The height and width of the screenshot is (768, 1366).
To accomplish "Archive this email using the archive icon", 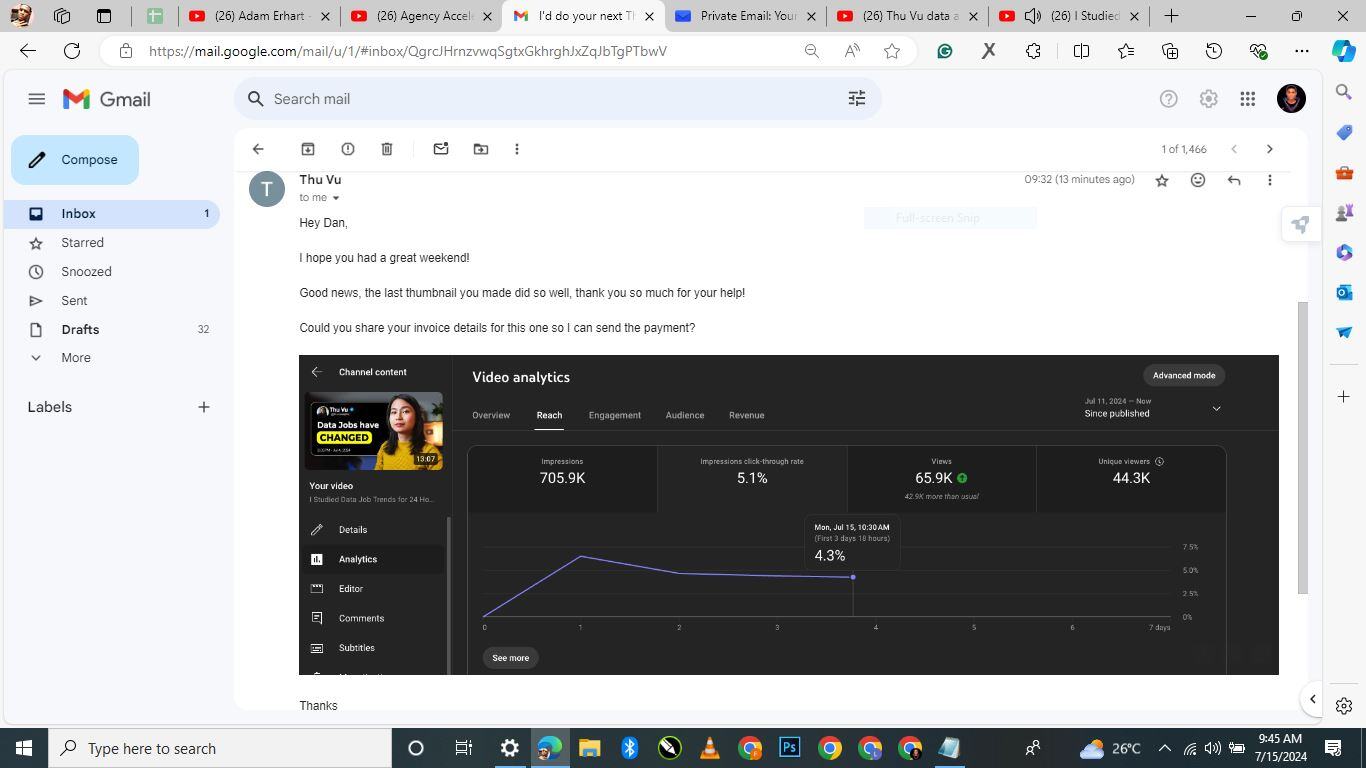I will [x=308, y=149].
